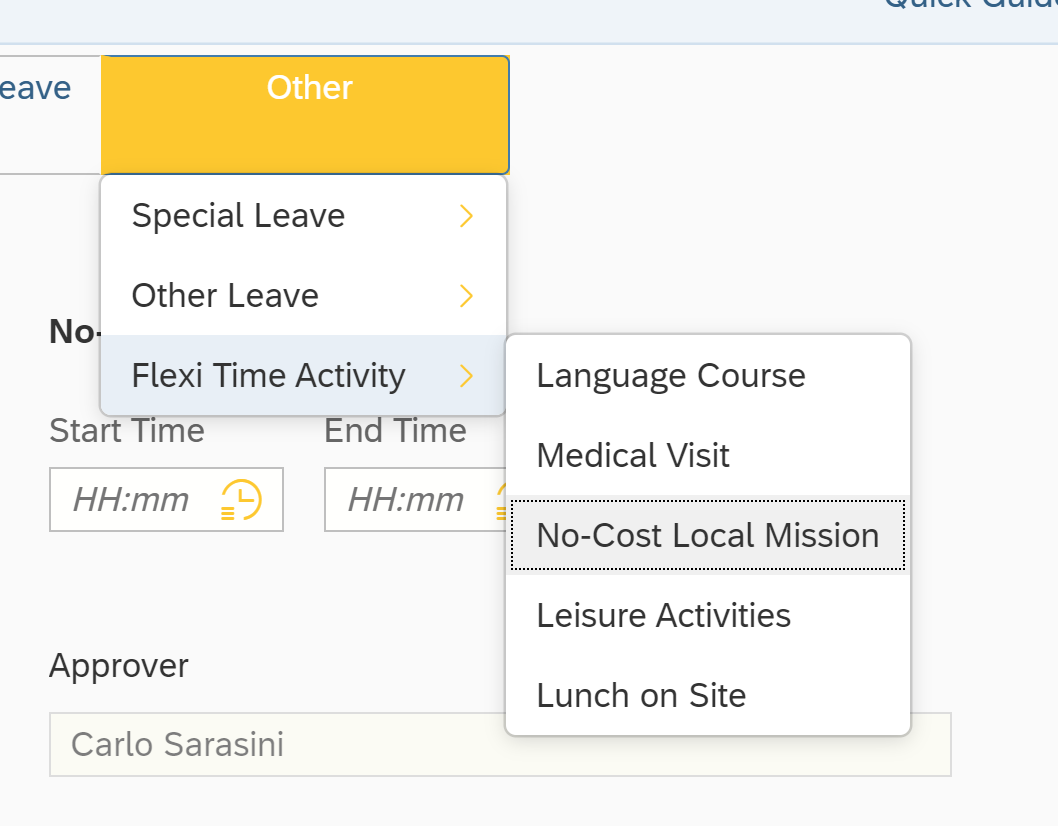
Task: Select Language Course from the submenu
Action: 670,376
